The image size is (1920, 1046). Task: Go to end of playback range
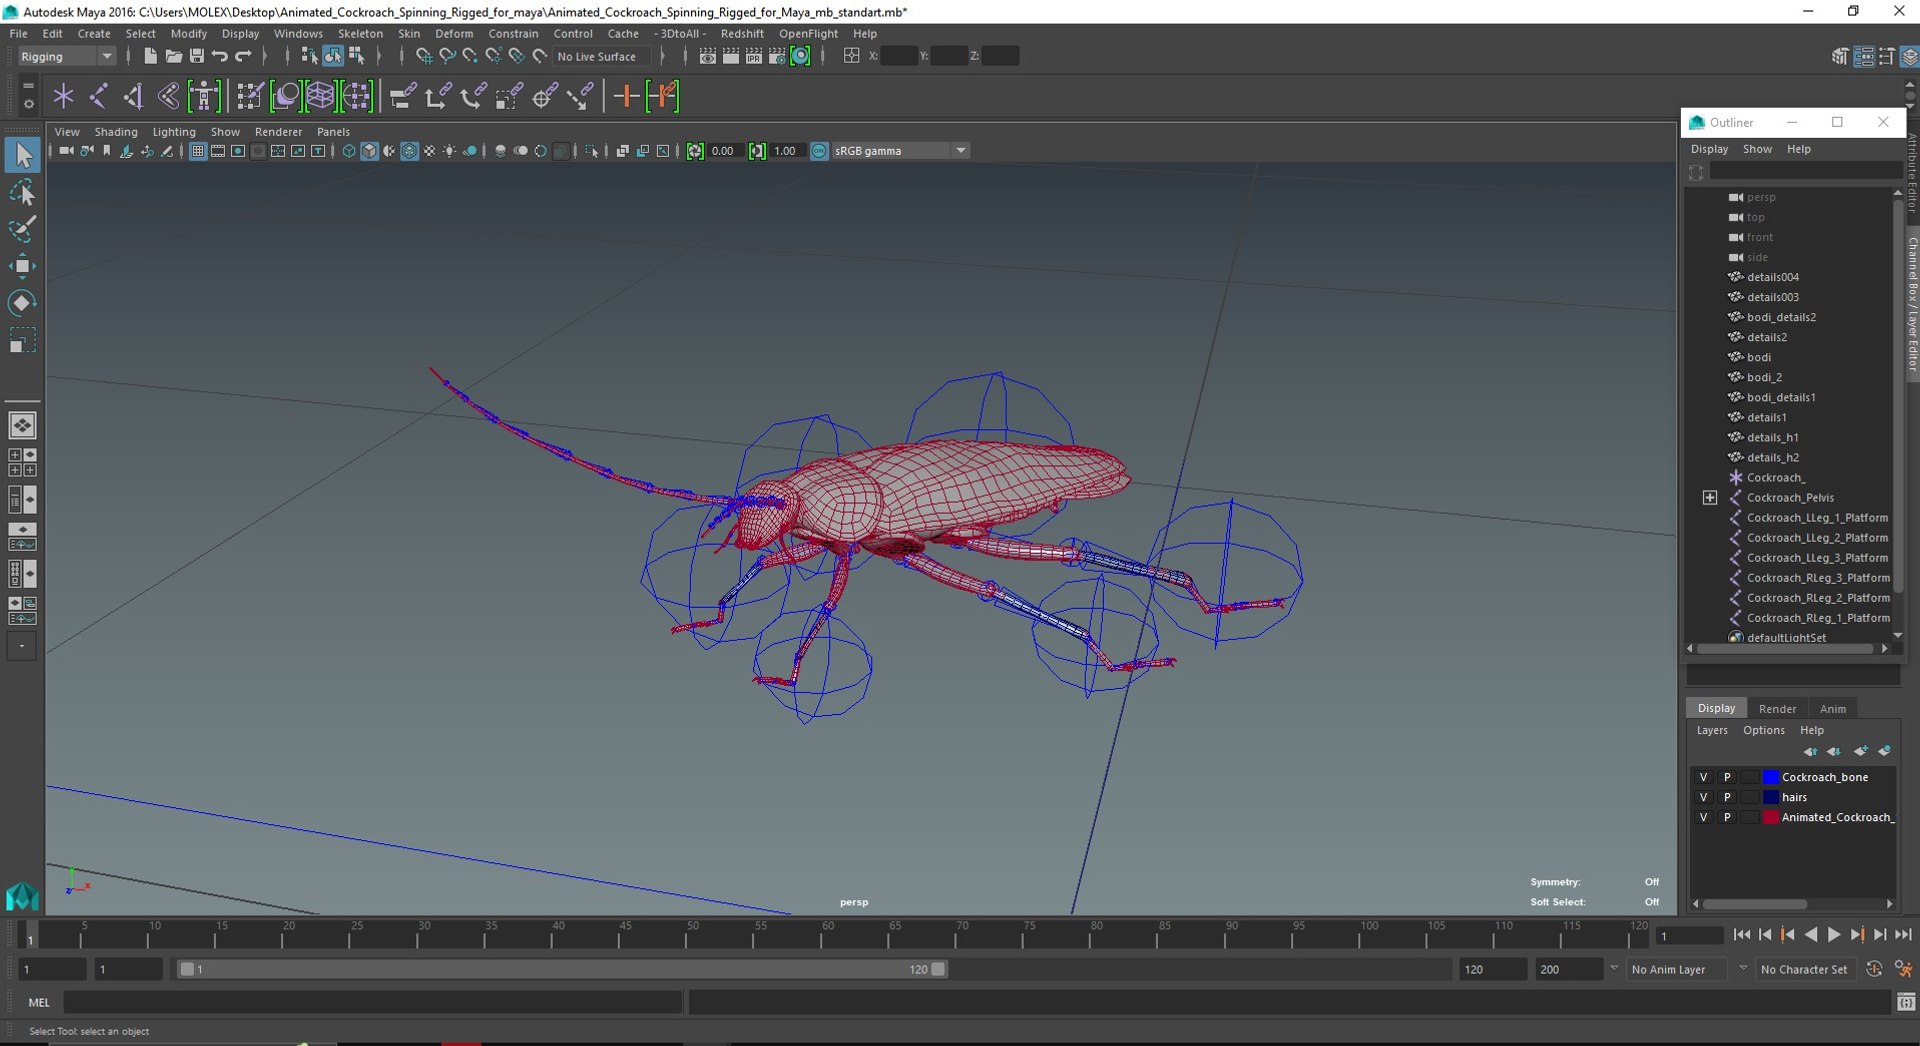coord(1903,935)
